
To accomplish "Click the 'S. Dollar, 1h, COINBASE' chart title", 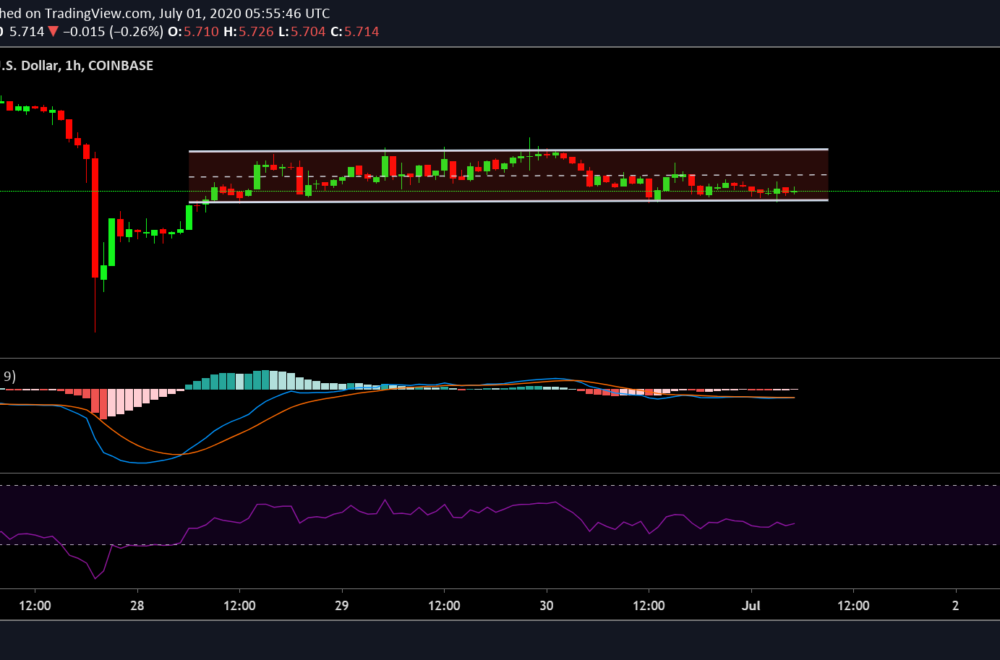I will pos(77,66).
